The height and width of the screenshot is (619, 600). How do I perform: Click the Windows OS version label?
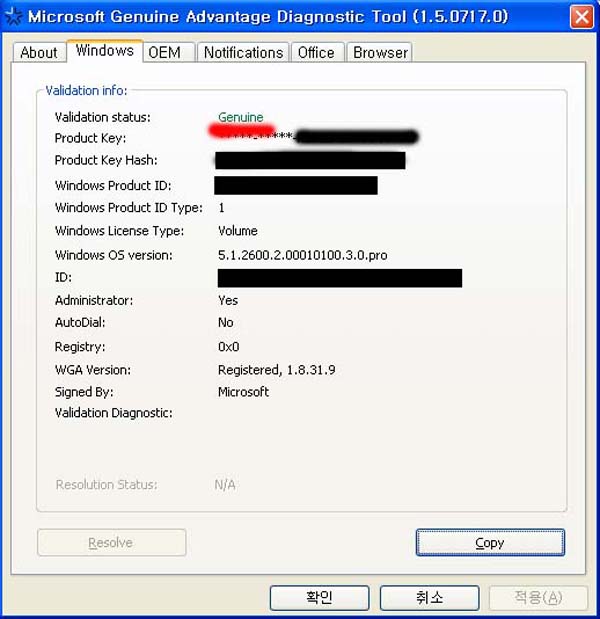tap(114, 255)
